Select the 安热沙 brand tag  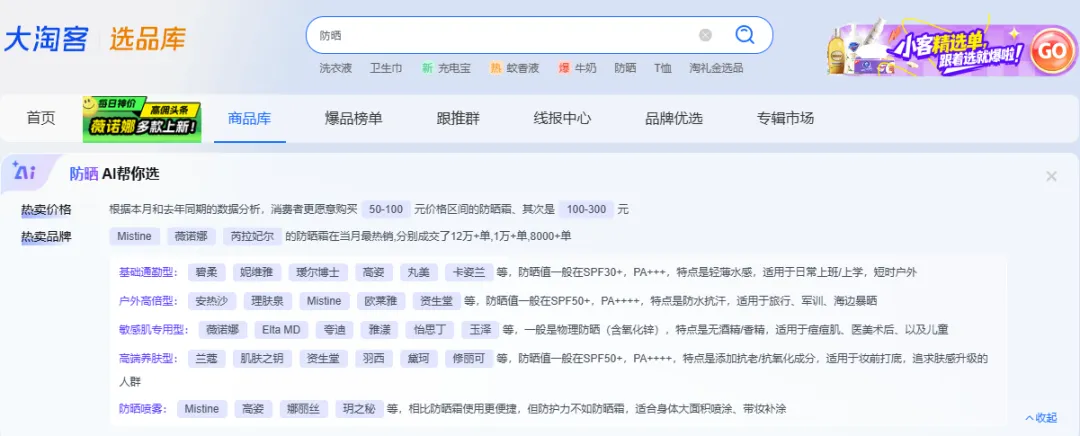[x=211, y=301]
